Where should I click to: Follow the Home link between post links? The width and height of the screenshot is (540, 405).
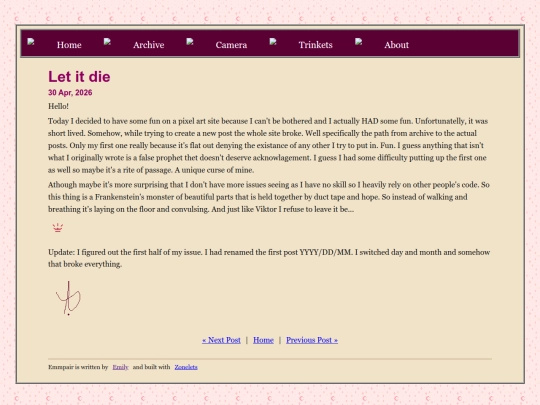263,340
